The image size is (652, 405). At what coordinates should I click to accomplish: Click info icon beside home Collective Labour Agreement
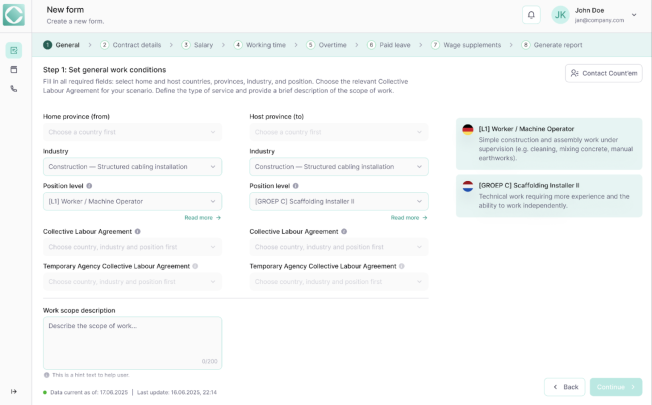click(138, 231)
